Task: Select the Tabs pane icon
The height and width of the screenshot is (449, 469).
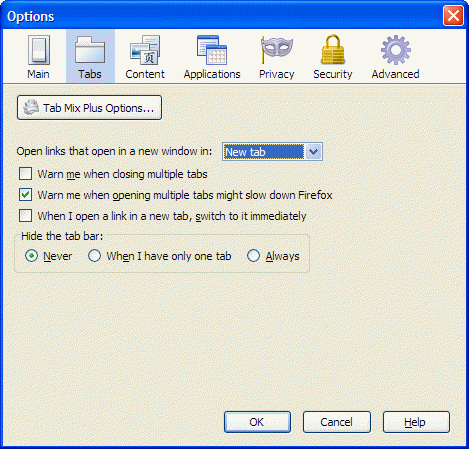Action: (x=90, y=57)
